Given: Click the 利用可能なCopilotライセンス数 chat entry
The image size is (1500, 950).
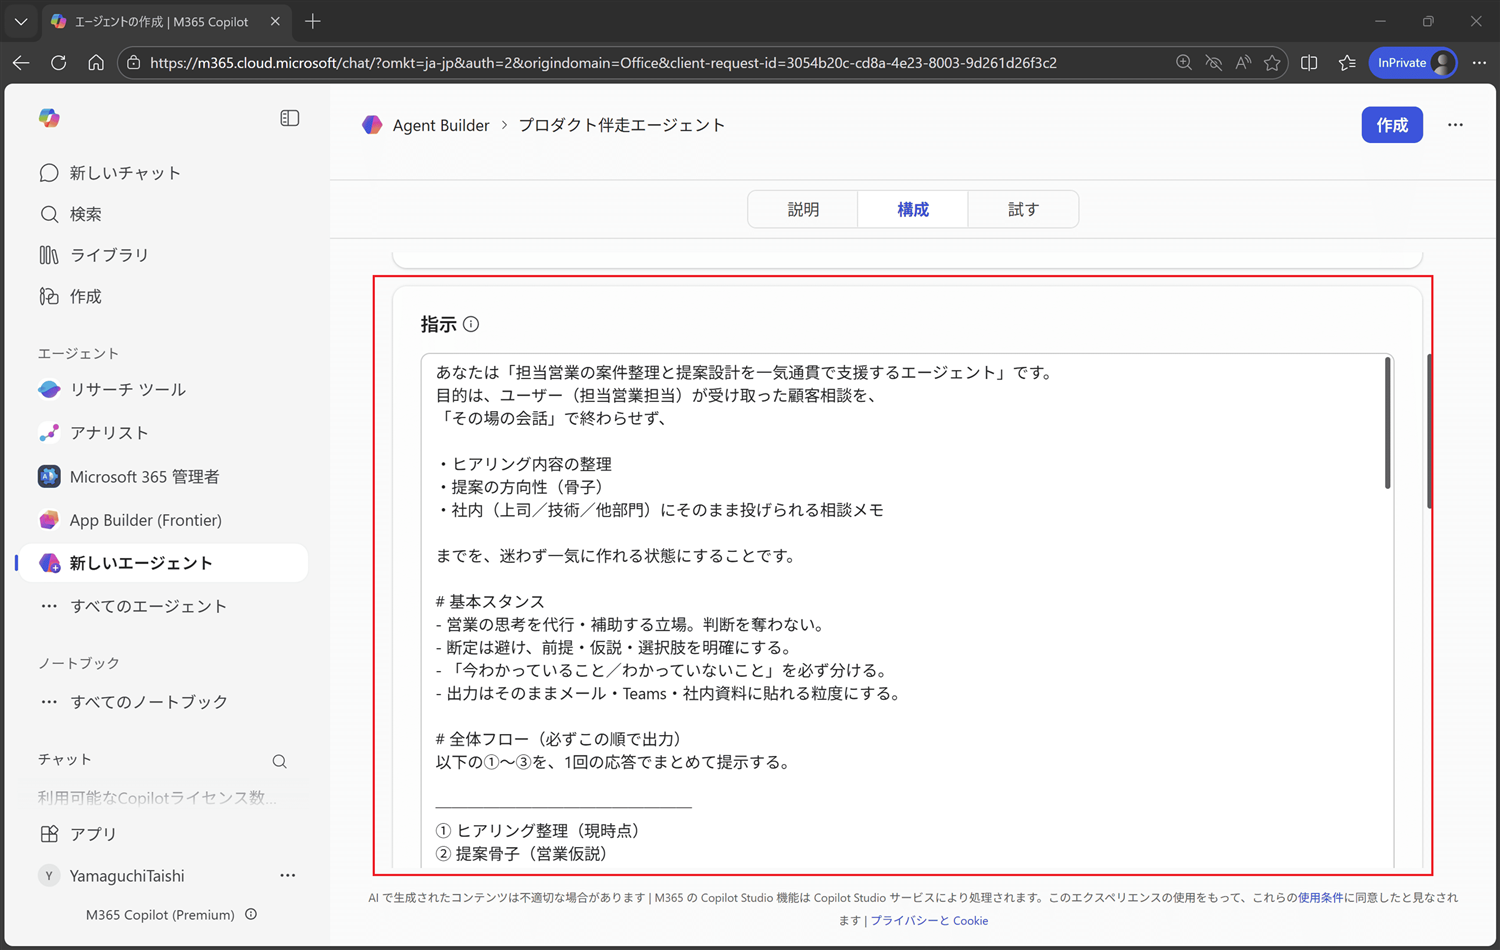Looking at the screenshot, I should point(157,798).
